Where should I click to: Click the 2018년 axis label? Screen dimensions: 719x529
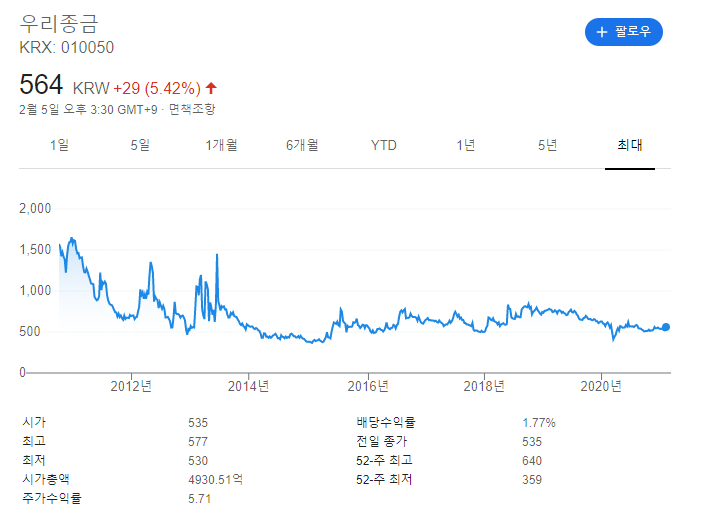484,386
